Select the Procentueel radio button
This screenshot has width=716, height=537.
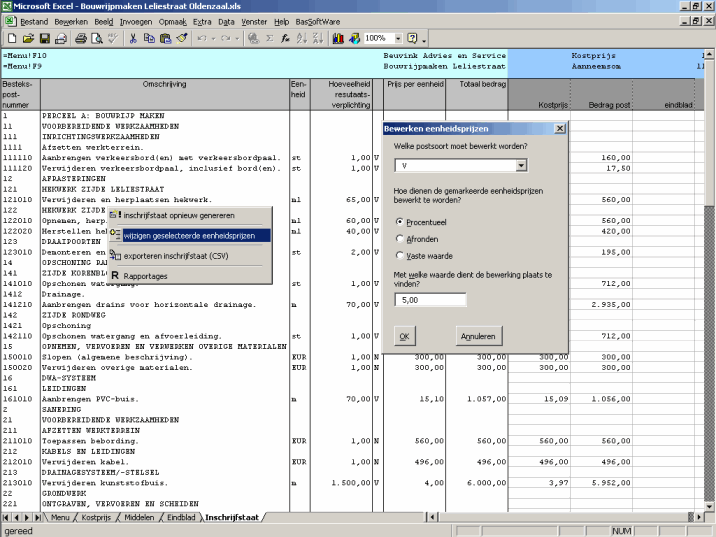(401, 222)
